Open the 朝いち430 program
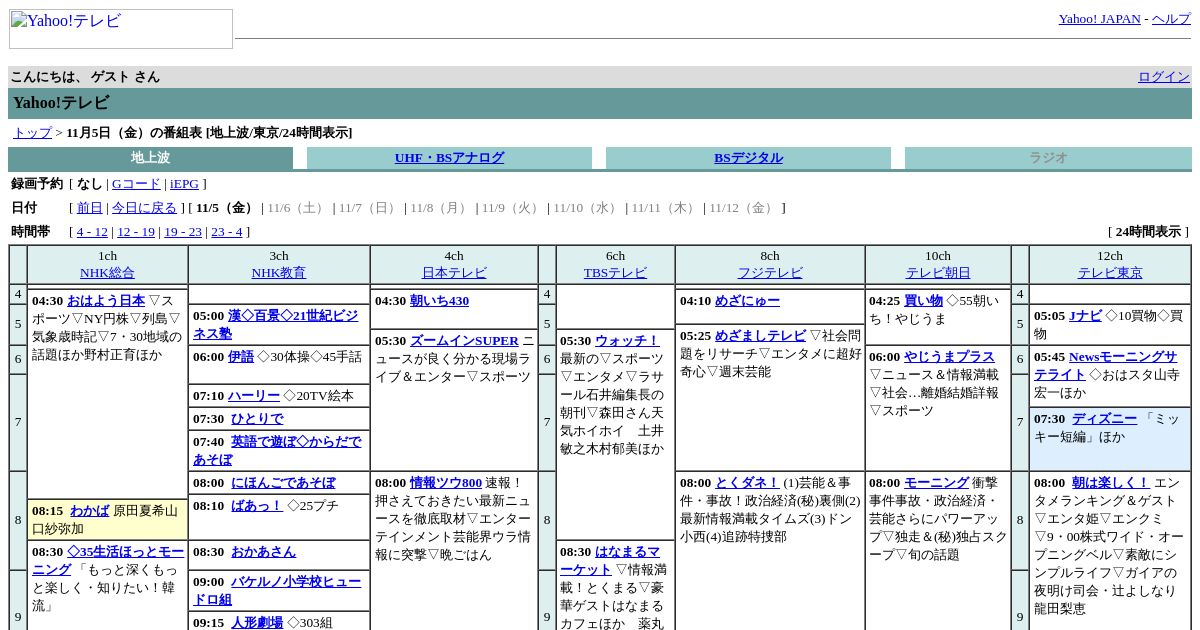The image size is (1200, 630). coord(439,301)
